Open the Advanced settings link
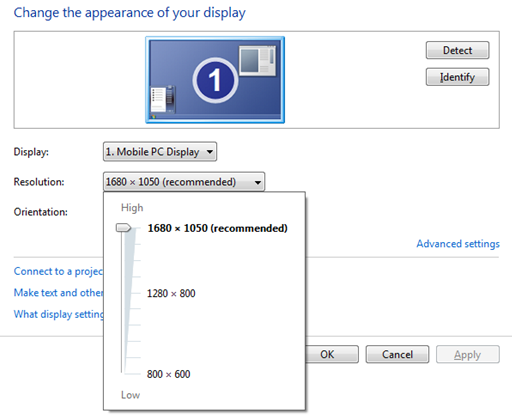The height and width of the screenshot is (417, 512). coord(458,244)
